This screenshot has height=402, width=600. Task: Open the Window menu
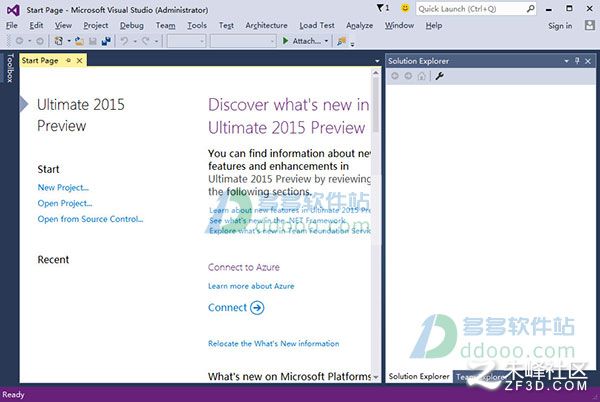point(399,25)
